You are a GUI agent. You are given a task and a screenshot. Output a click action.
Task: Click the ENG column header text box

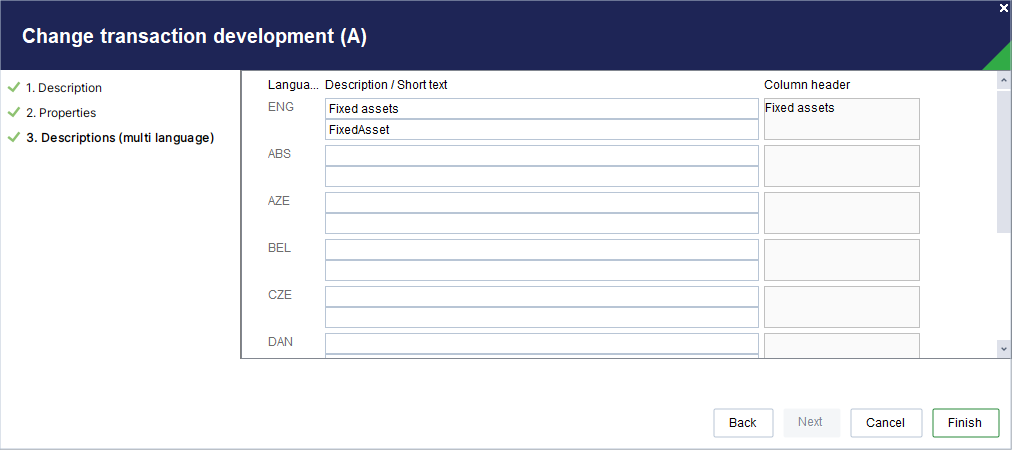tap(842, 119)
